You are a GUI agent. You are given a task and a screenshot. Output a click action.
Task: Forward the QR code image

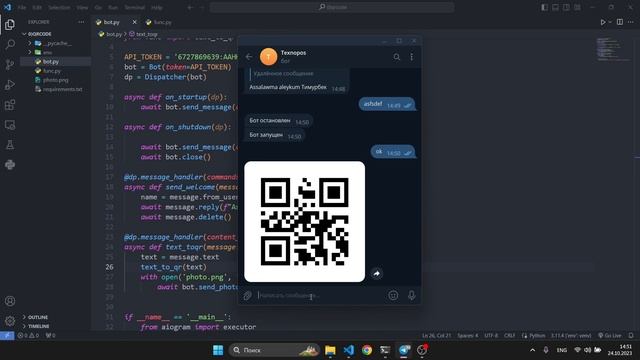click(377, 273)
